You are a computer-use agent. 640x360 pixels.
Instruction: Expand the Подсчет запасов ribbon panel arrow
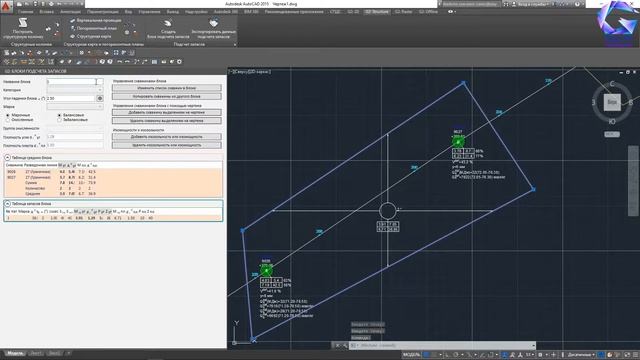pyautogui.click(x=235, y=44)
